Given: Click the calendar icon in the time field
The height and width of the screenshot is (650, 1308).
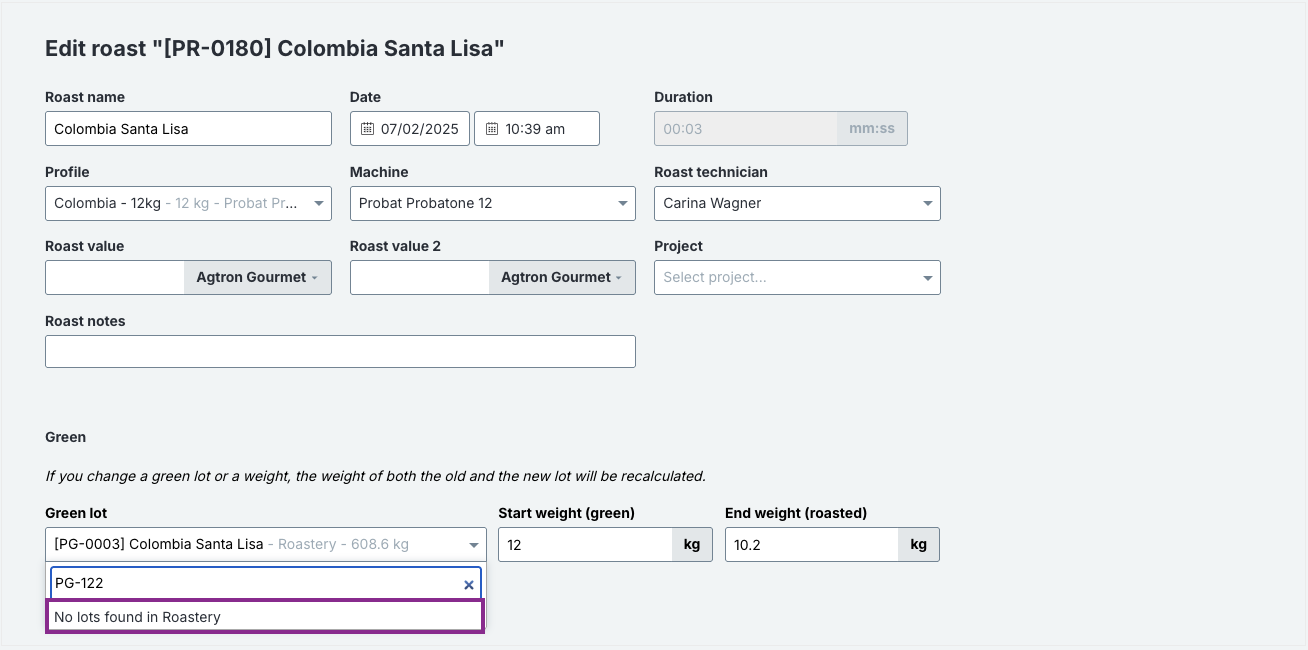Looking at the screenshot, I should click(492, 129).
